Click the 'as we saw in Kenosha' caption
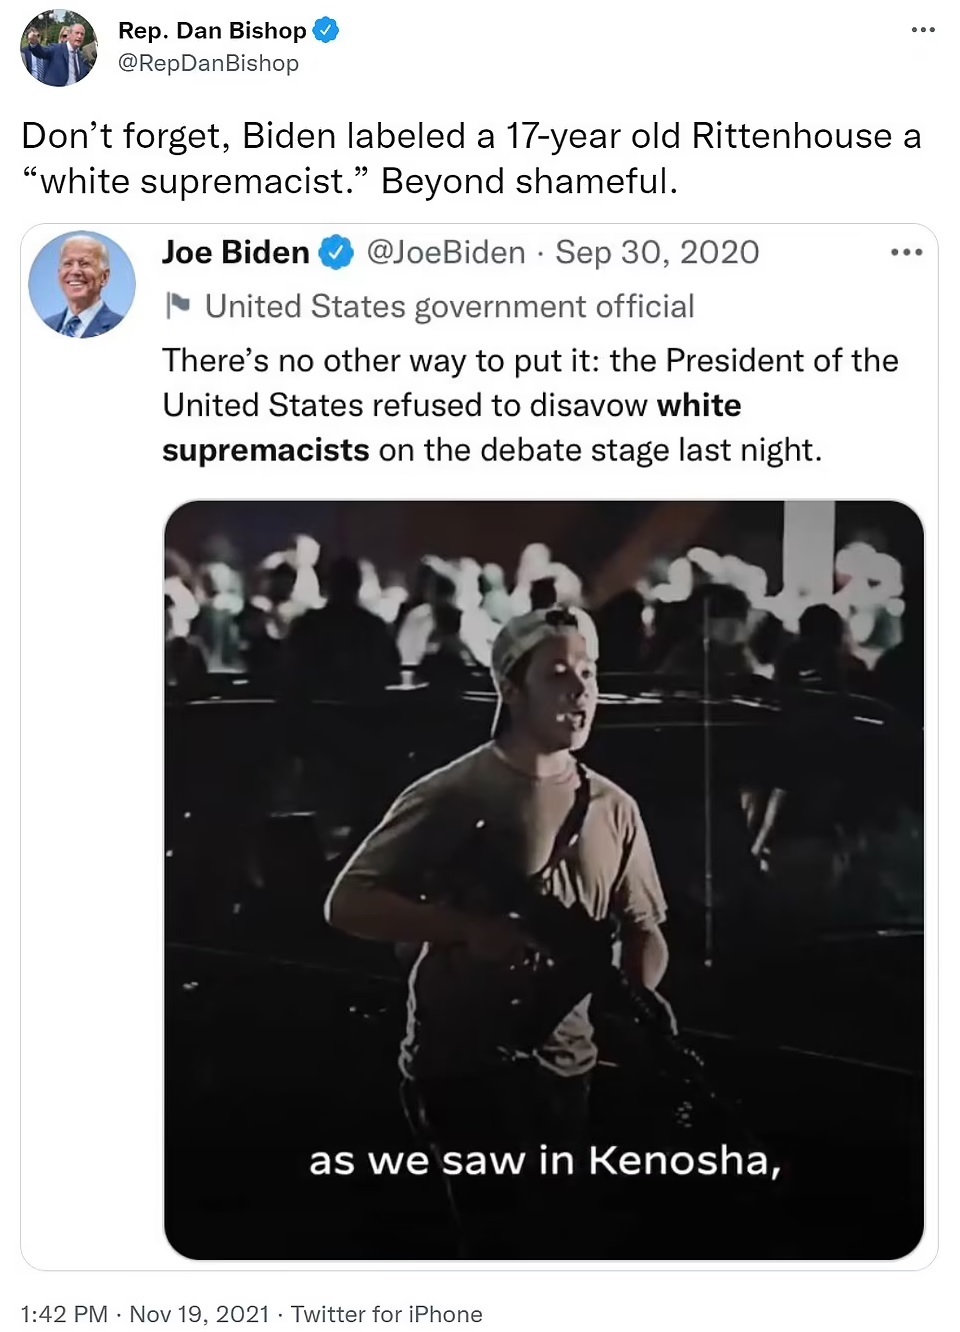This screenshot has height=1332, width=960. 544,1161
